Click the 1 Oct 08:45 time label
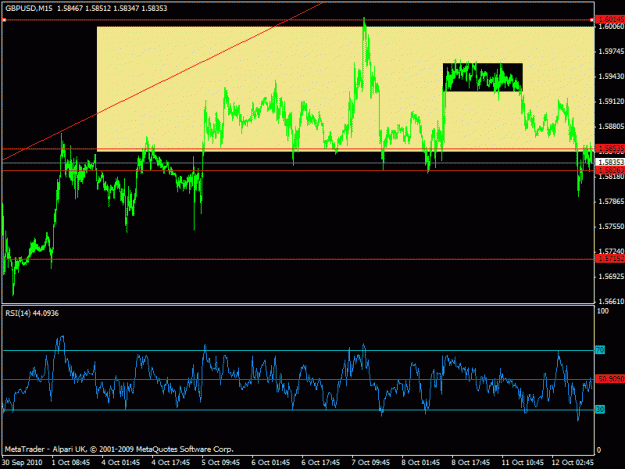The height and width of the screenshot is (469, 625). coord(71,462)
